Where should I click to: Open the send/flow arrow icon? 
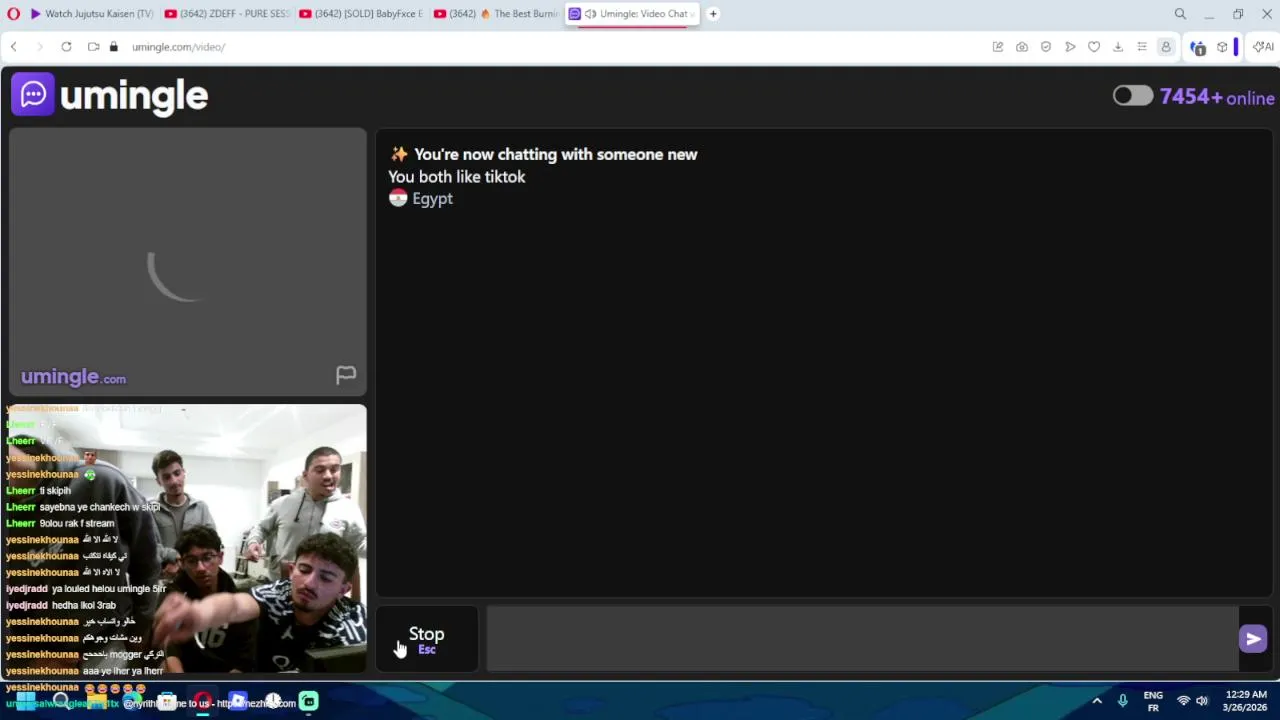coord(1070,47)
